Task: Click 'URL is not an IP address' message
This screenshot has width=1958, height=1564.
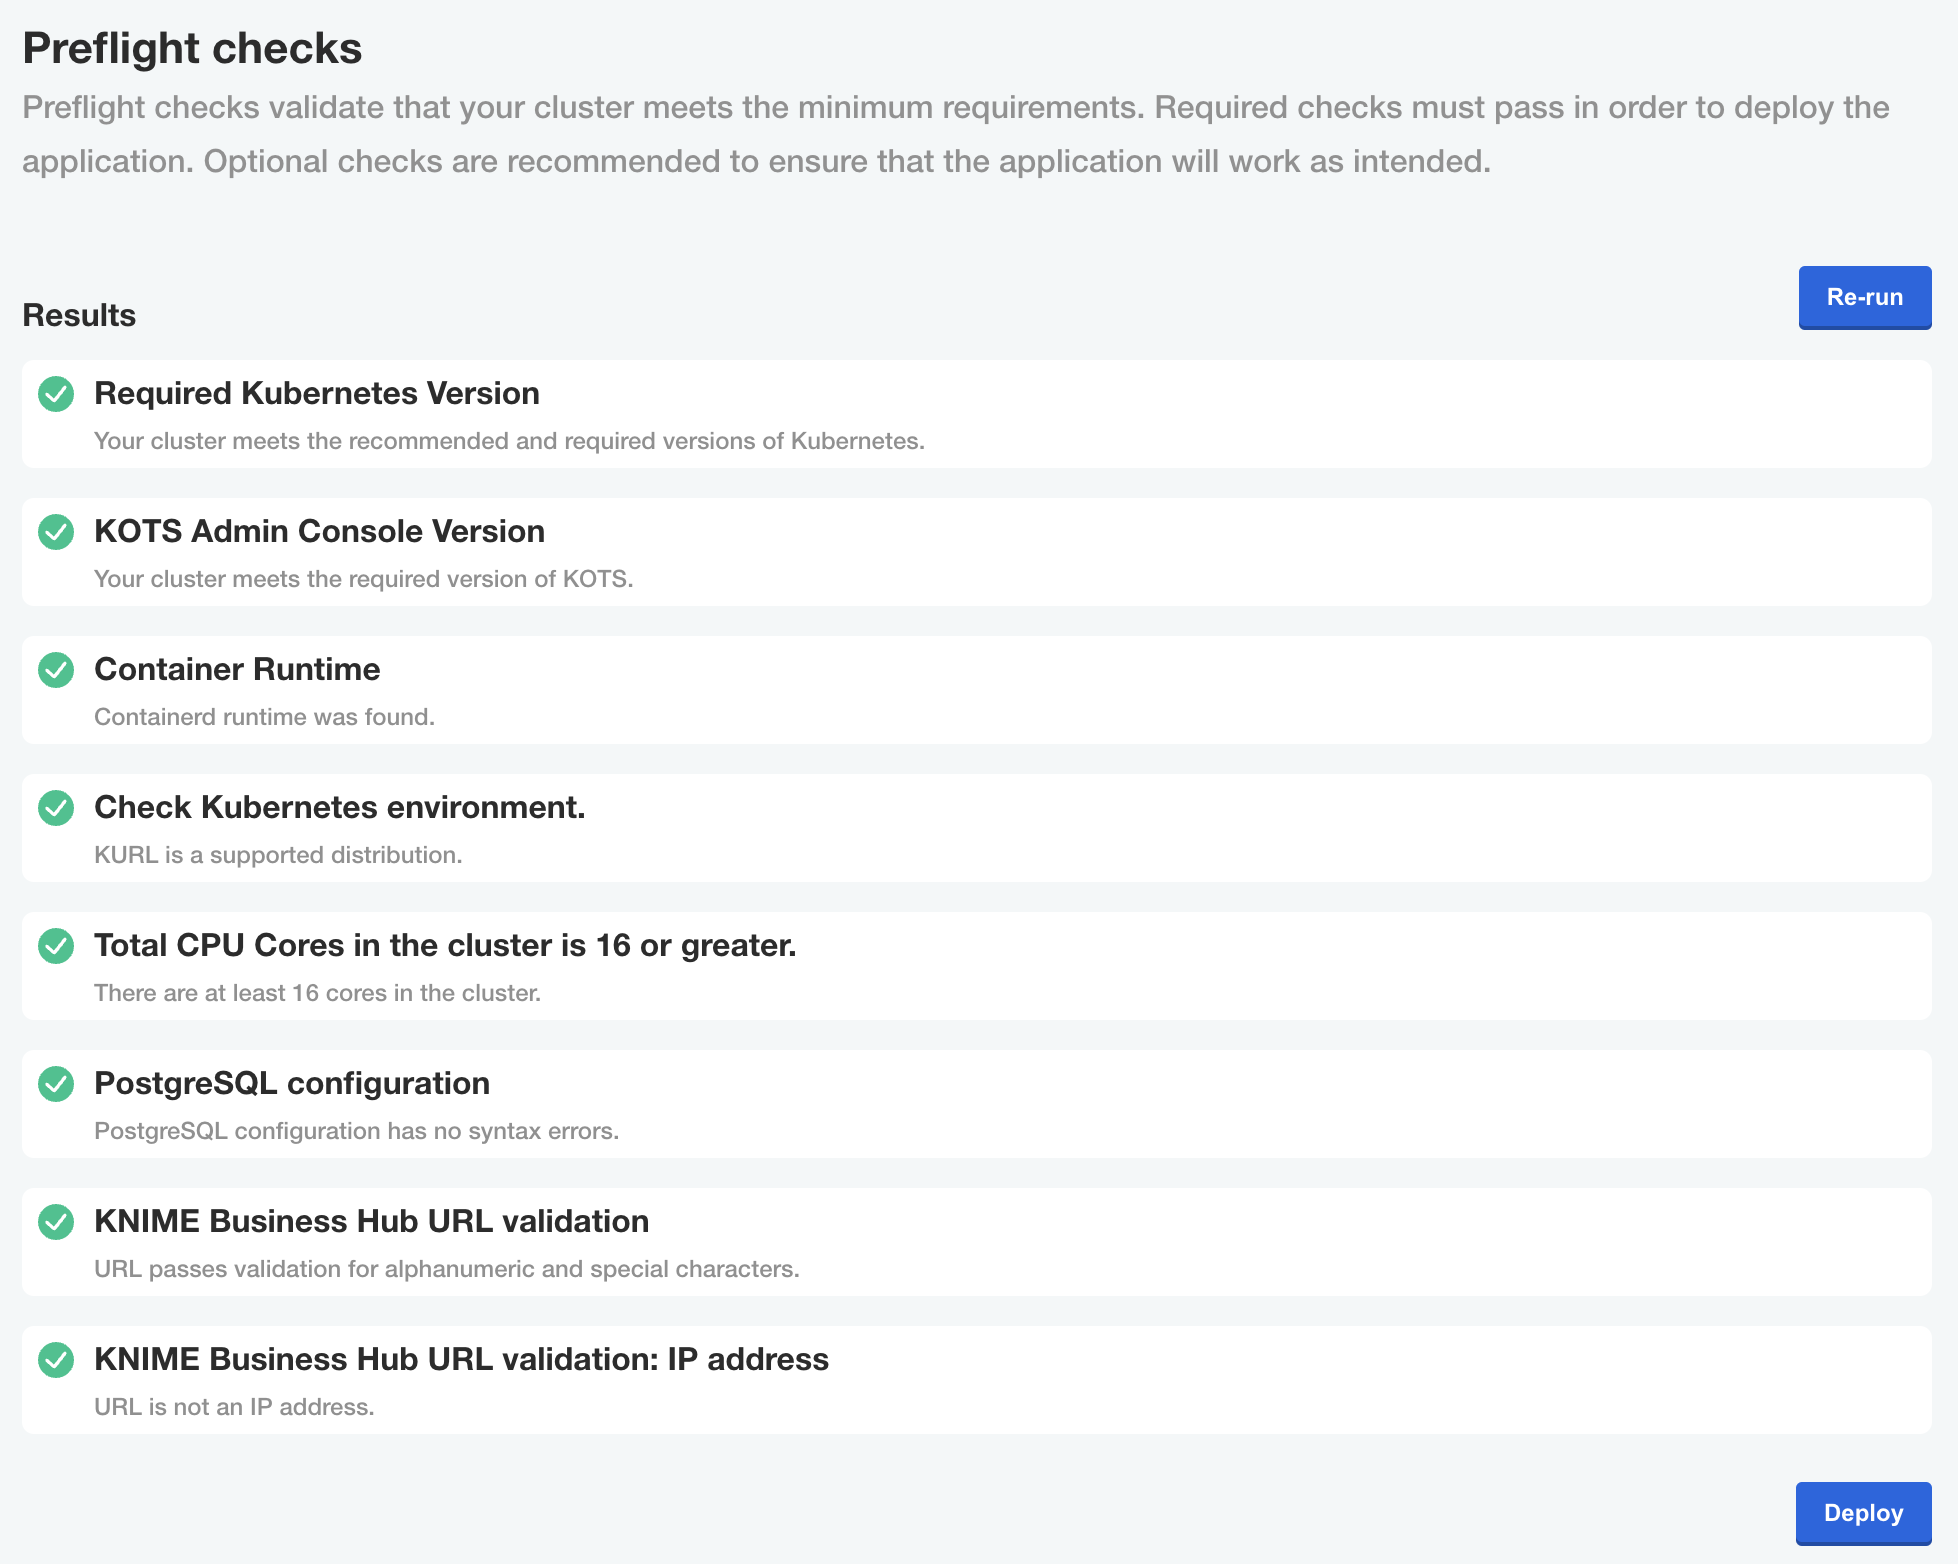Action: [x=234, y=1407]
